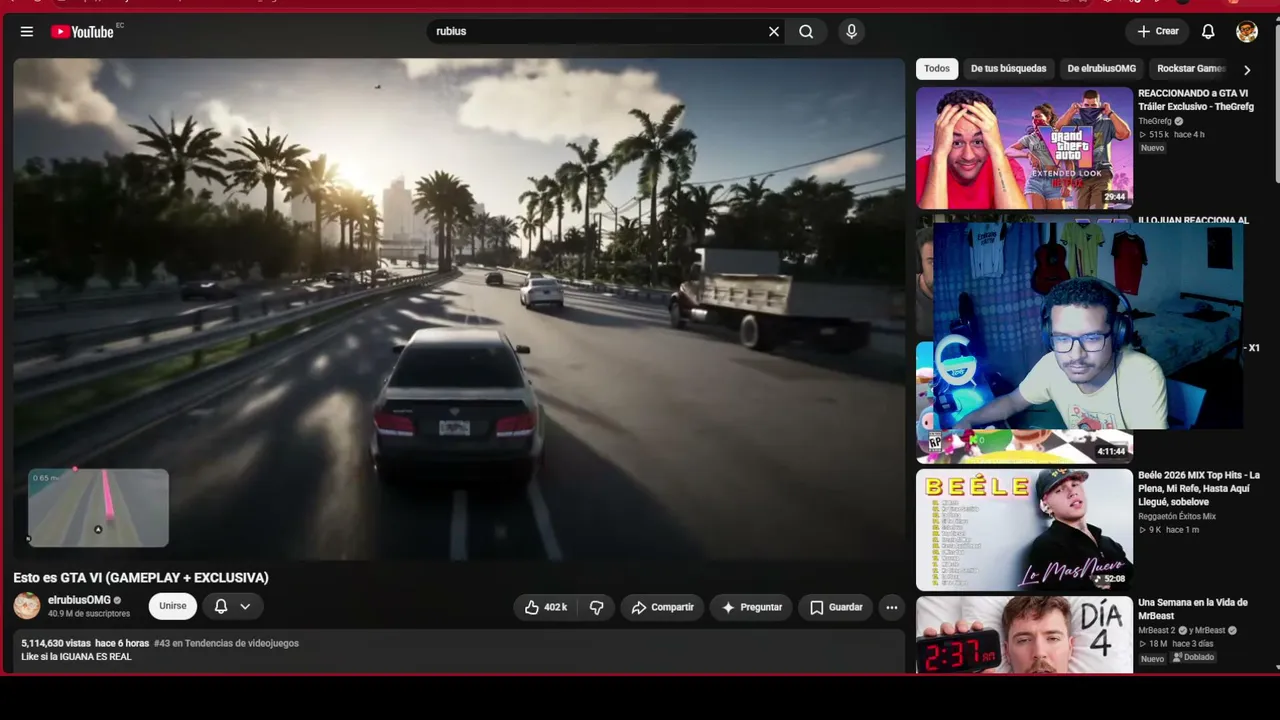1280x720 pixels.
Task: Go to YouTube home via logo
Action: tap(82, 32)
